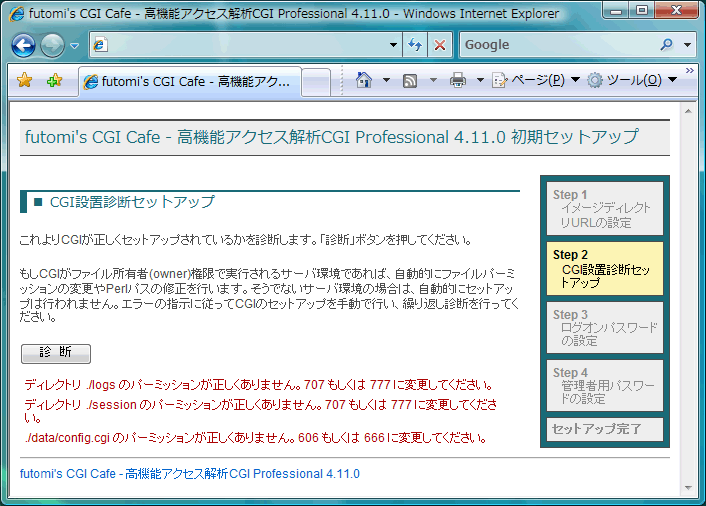
Task: Click the scrollbar up arrow
Action: (688, 111)
